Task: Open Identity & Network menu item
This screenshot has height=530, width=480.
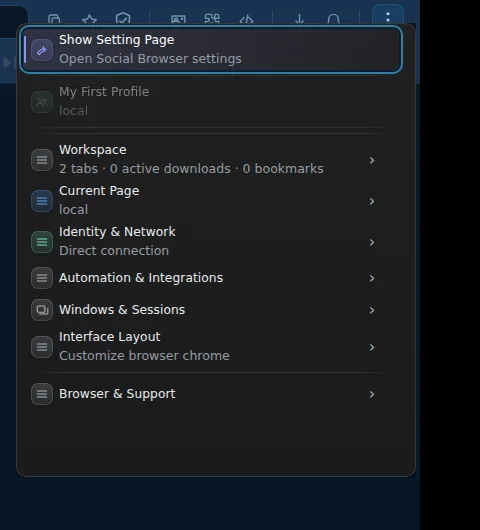Action: [x=211, y=242]
